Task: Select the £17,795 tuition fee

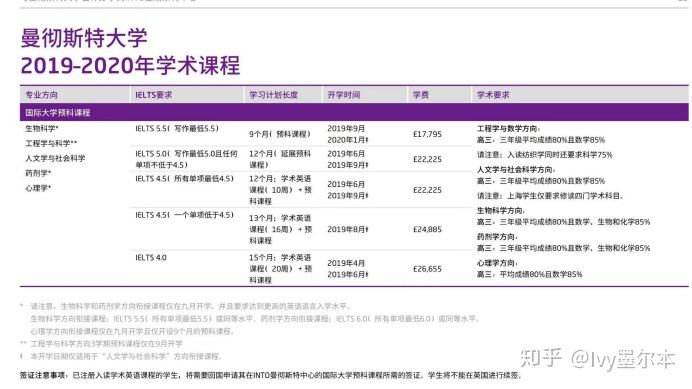Action: pyautogui.click(x=427, y=134)
